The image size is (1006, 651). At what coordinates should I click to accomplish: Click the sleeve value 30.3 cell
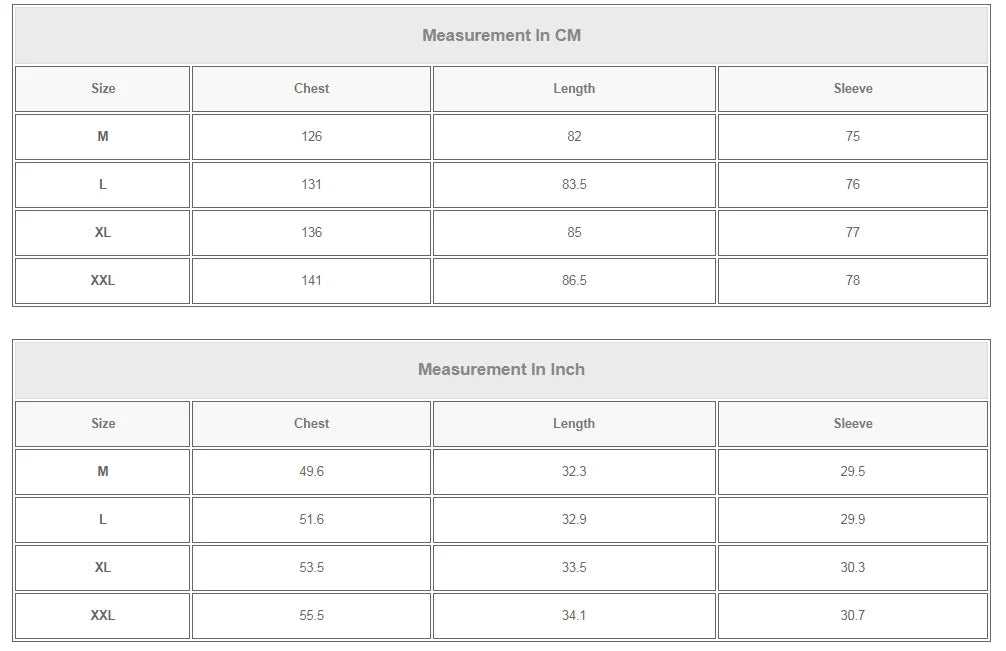coord(852,568)
